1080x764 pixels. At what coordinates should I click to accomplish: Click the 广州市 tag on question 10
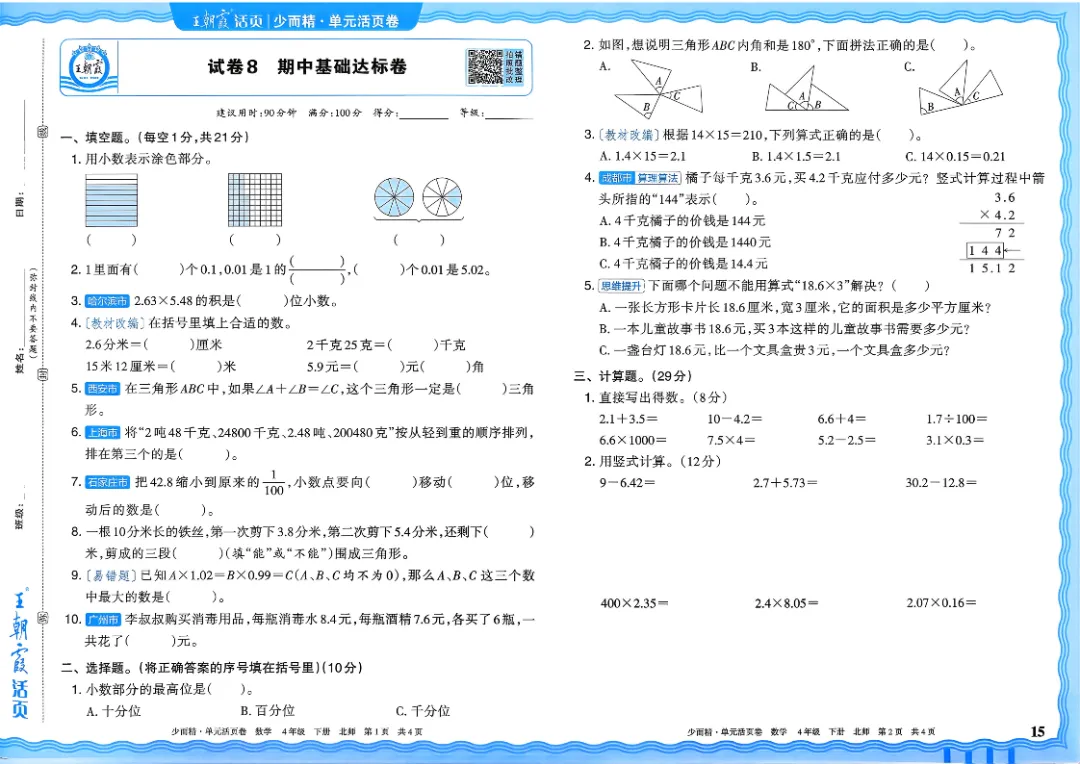[103, 619]
